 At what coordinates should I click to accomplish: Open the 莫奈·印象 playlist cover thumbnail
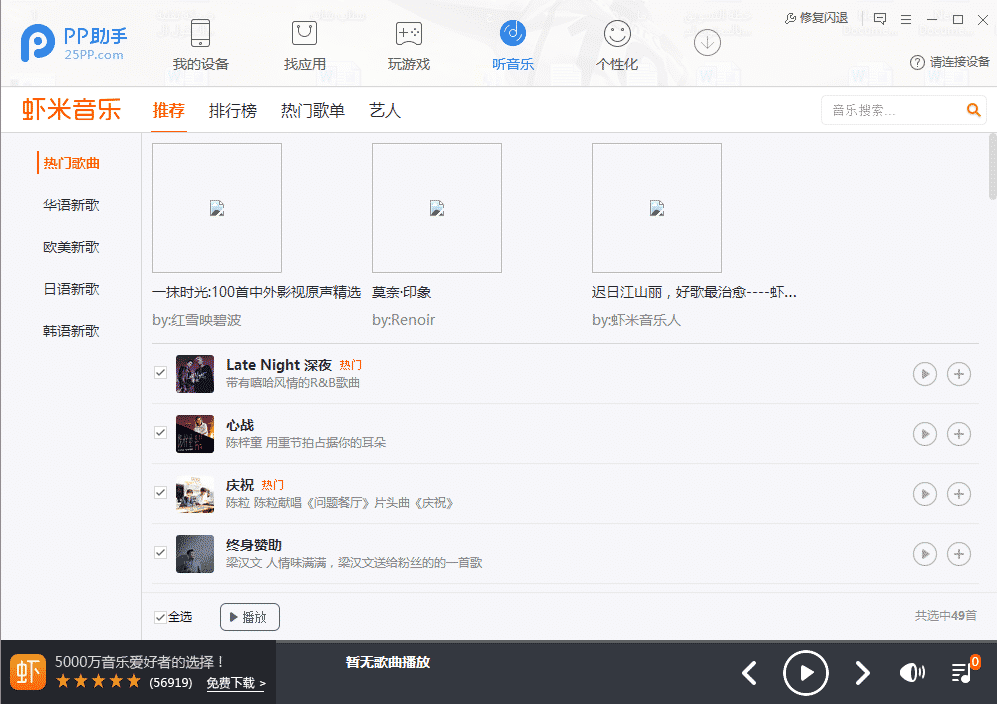click(x=437, y=208)
